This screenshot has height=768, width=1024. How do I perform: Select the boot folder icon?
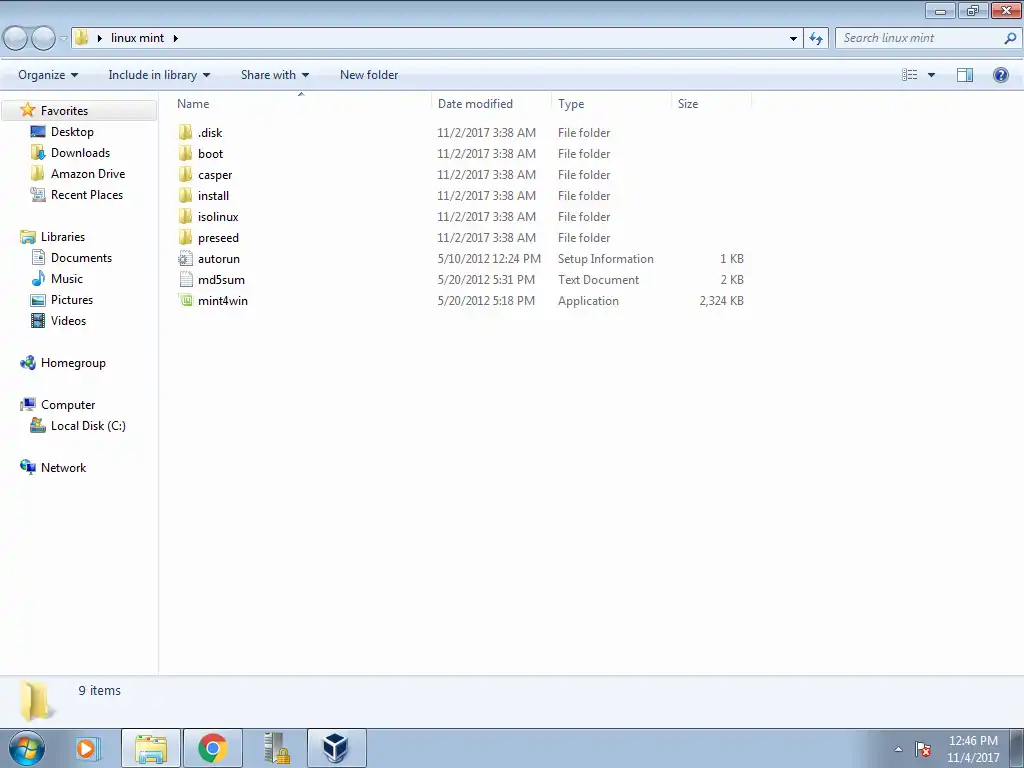coord(186,153)
